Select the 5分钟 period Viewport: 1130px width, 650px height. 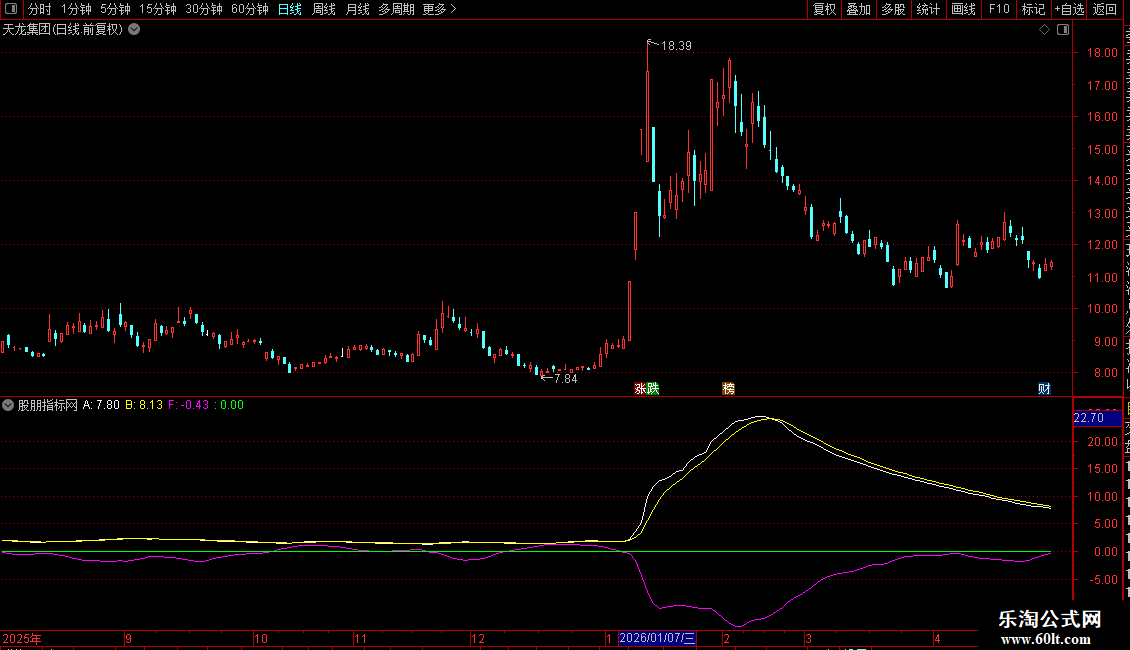pos(115,9)
